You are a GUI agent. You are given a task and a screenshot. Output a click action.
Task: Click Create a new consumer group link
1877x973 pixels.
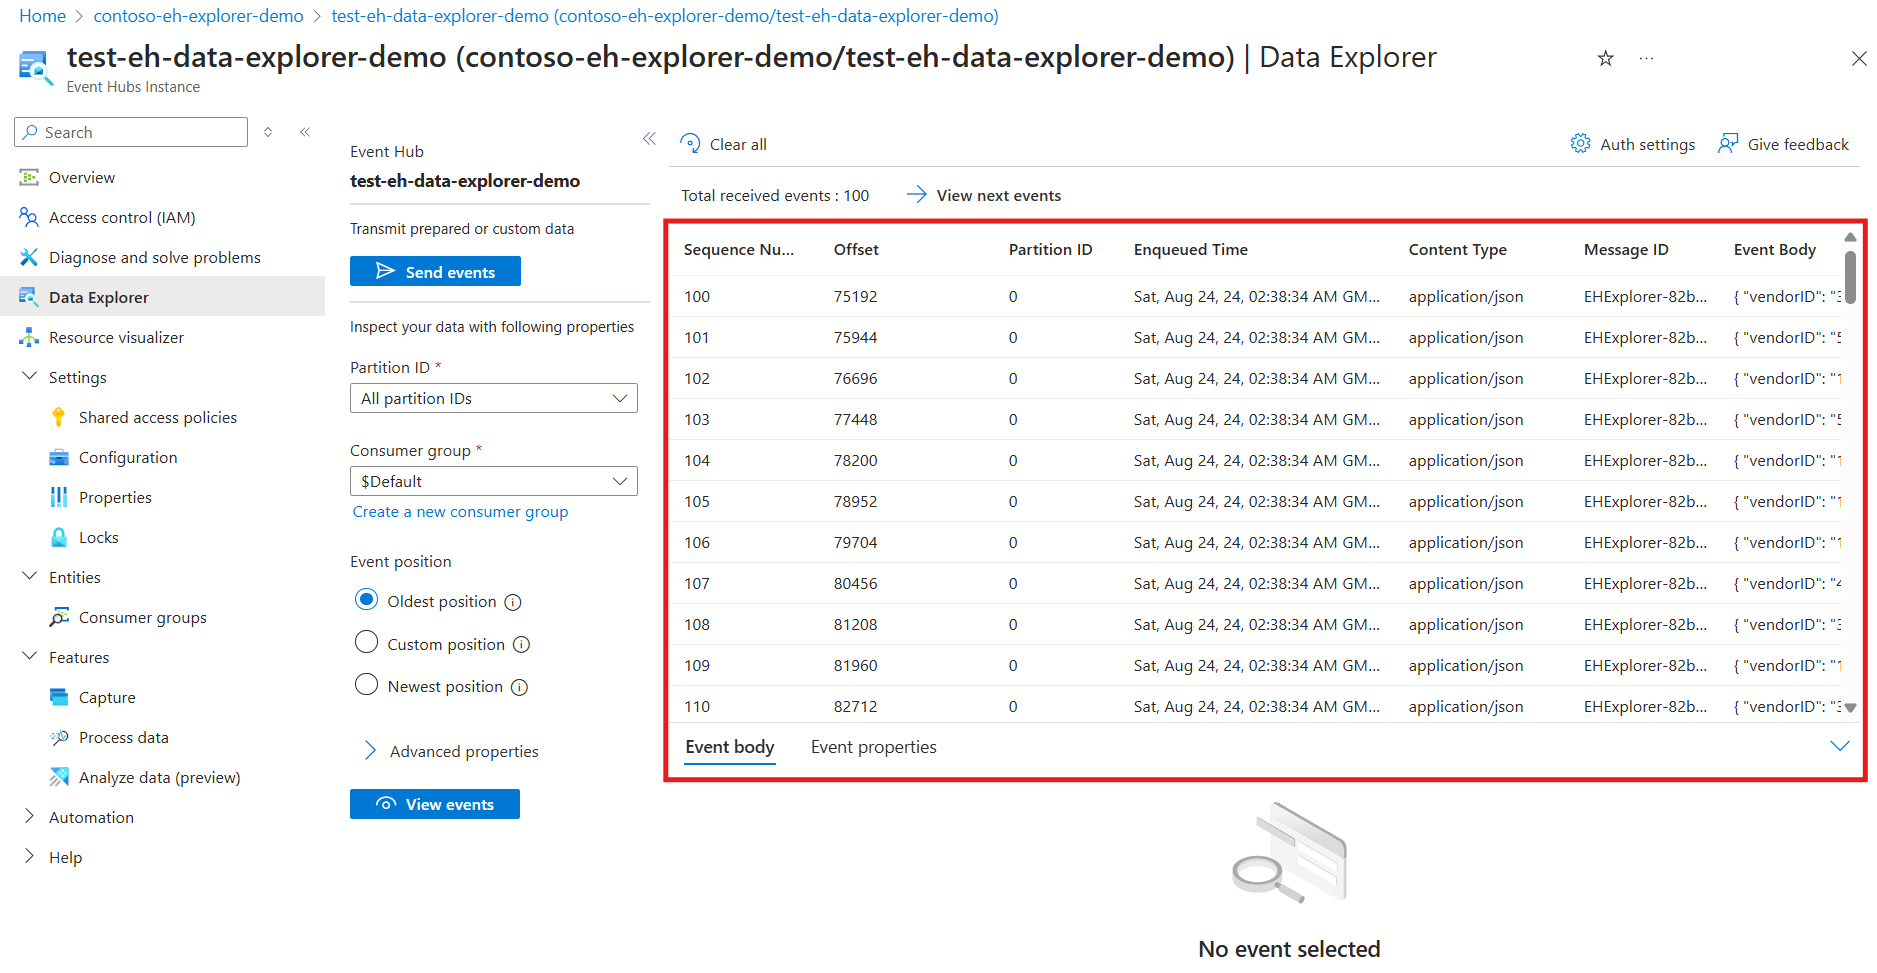tap(460, 512)
